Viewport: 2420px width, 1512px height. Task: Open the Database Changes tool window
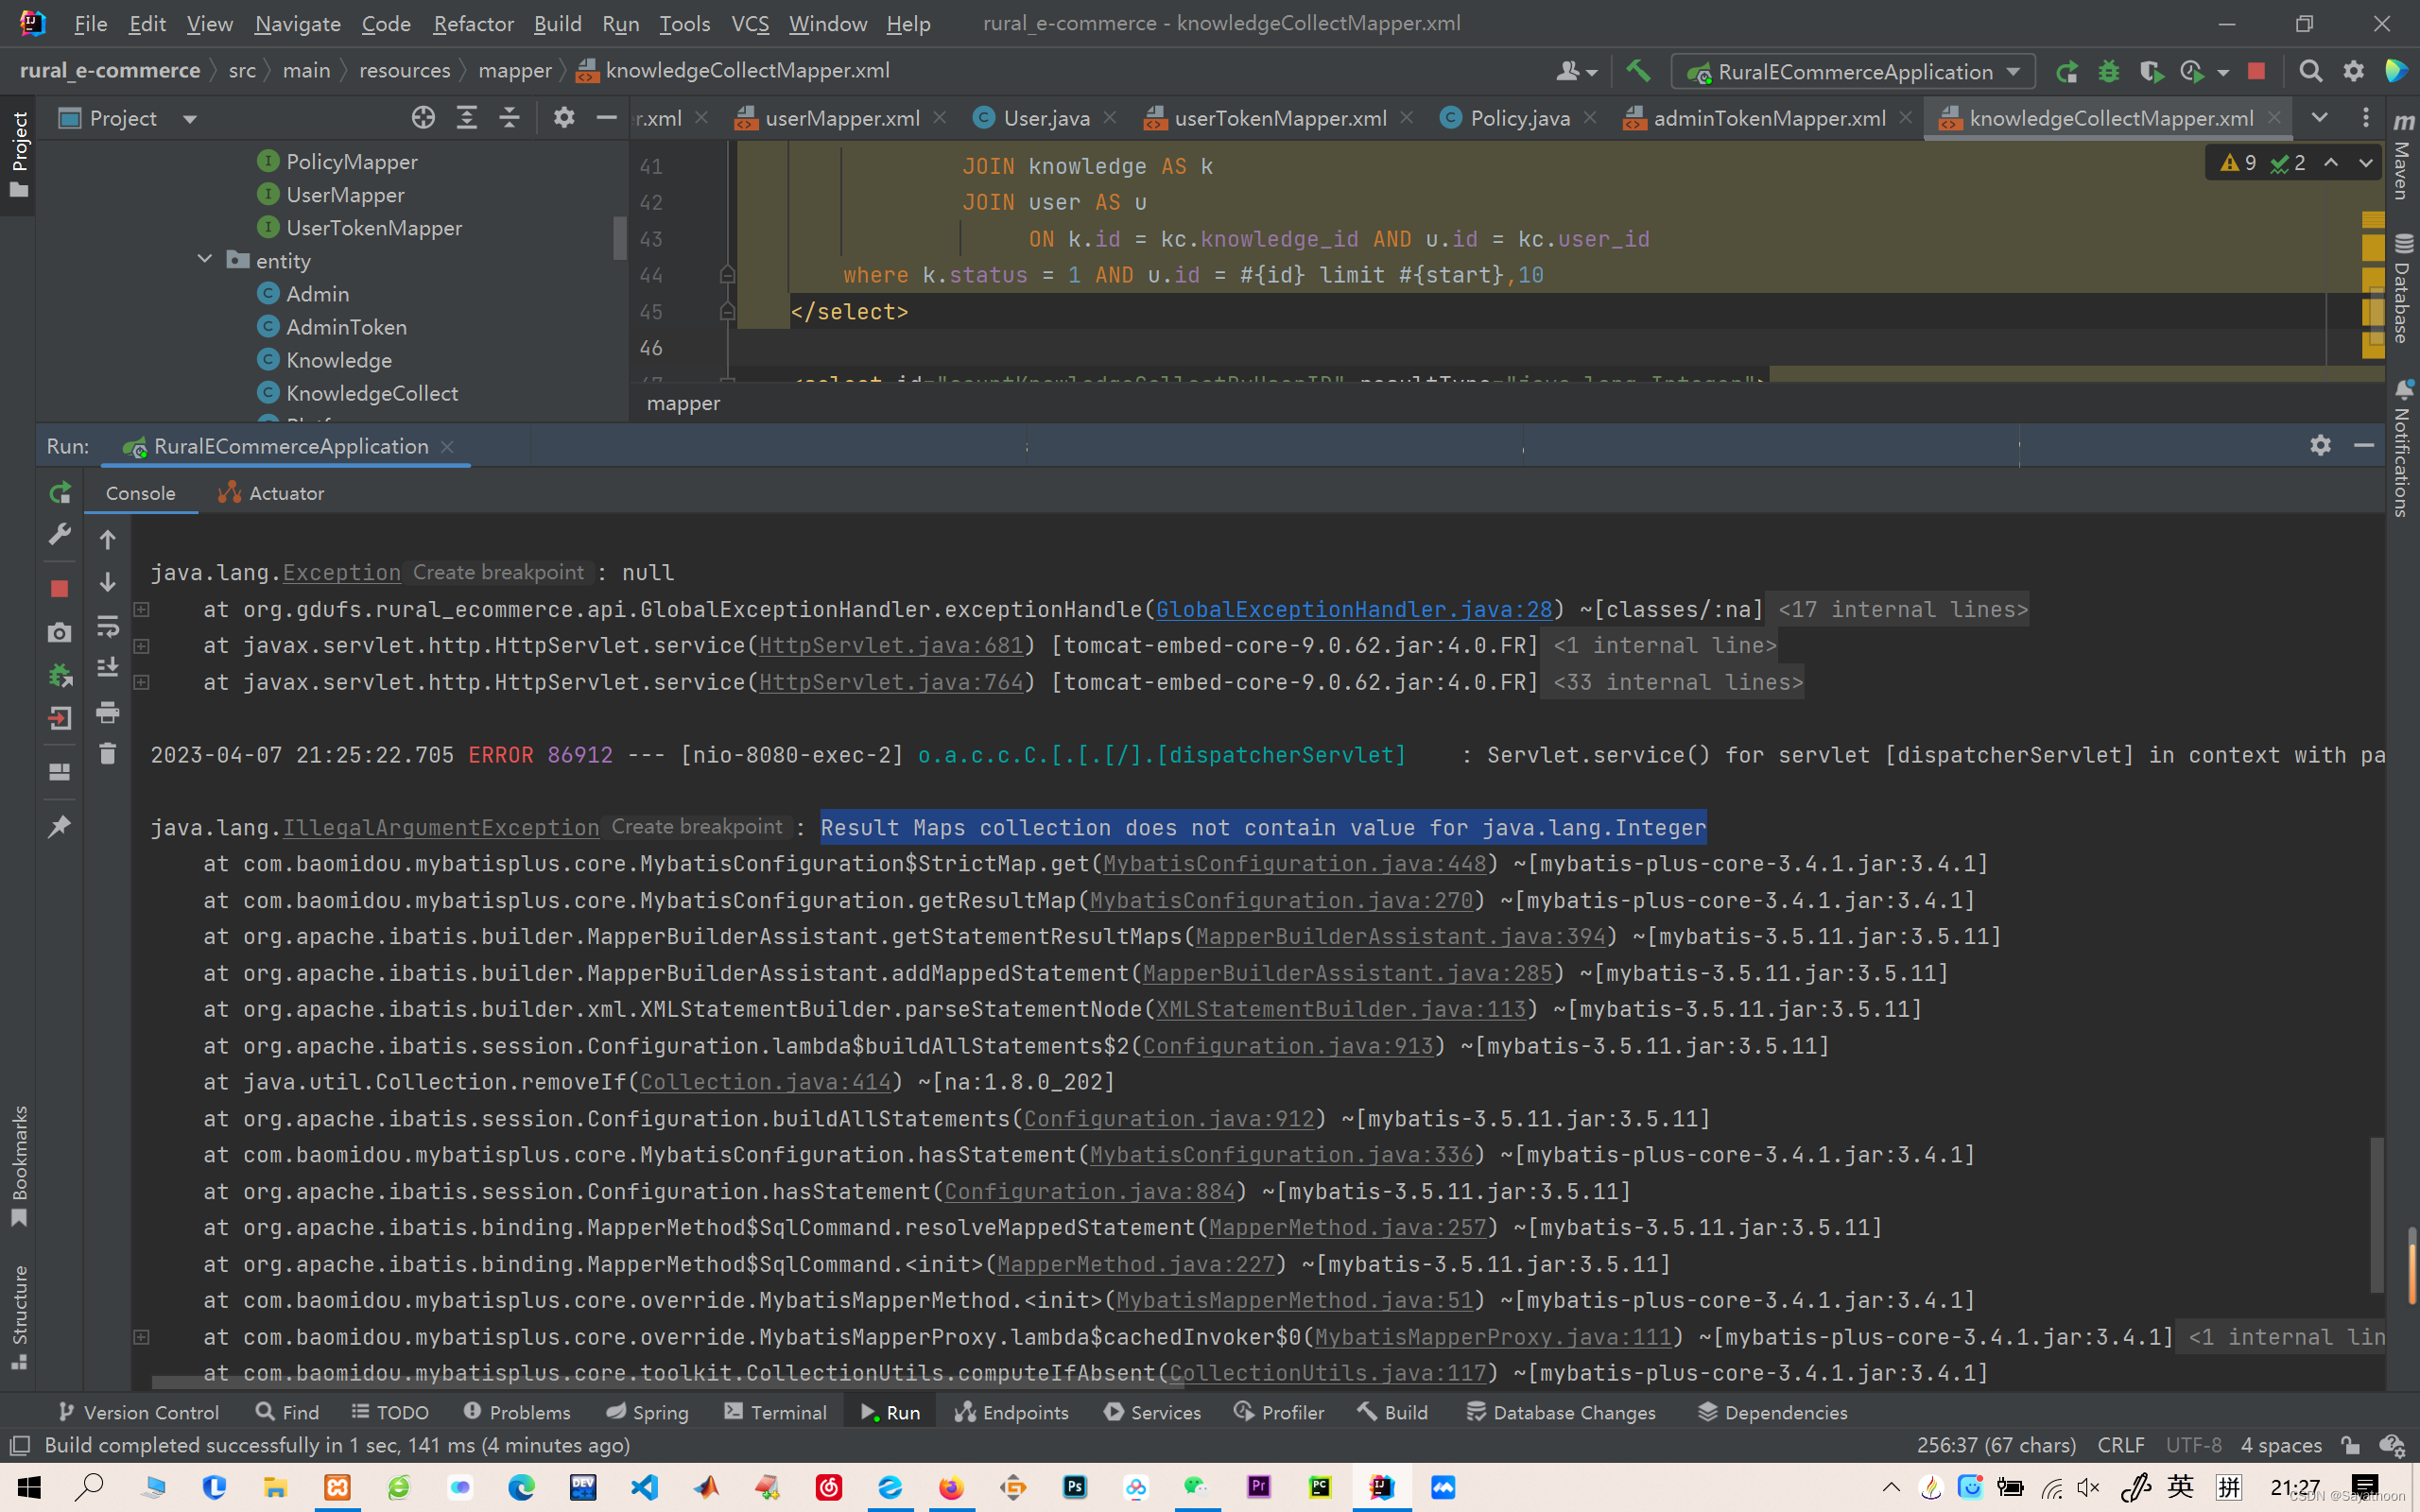tap(1561, 1412)
